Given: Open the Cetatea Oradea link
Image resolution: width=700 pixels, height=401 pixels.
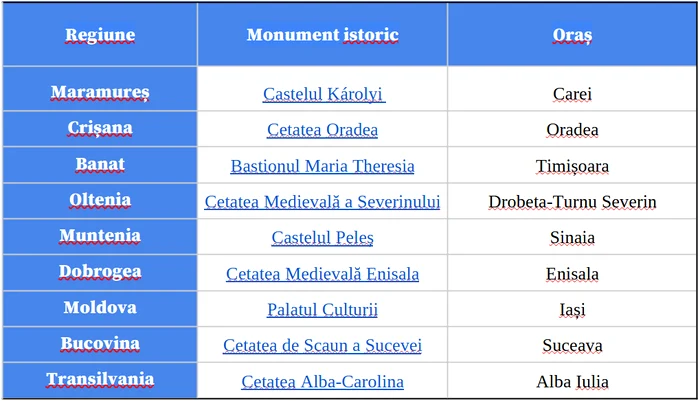Looking at the screenshot, I should click(322, 130).
